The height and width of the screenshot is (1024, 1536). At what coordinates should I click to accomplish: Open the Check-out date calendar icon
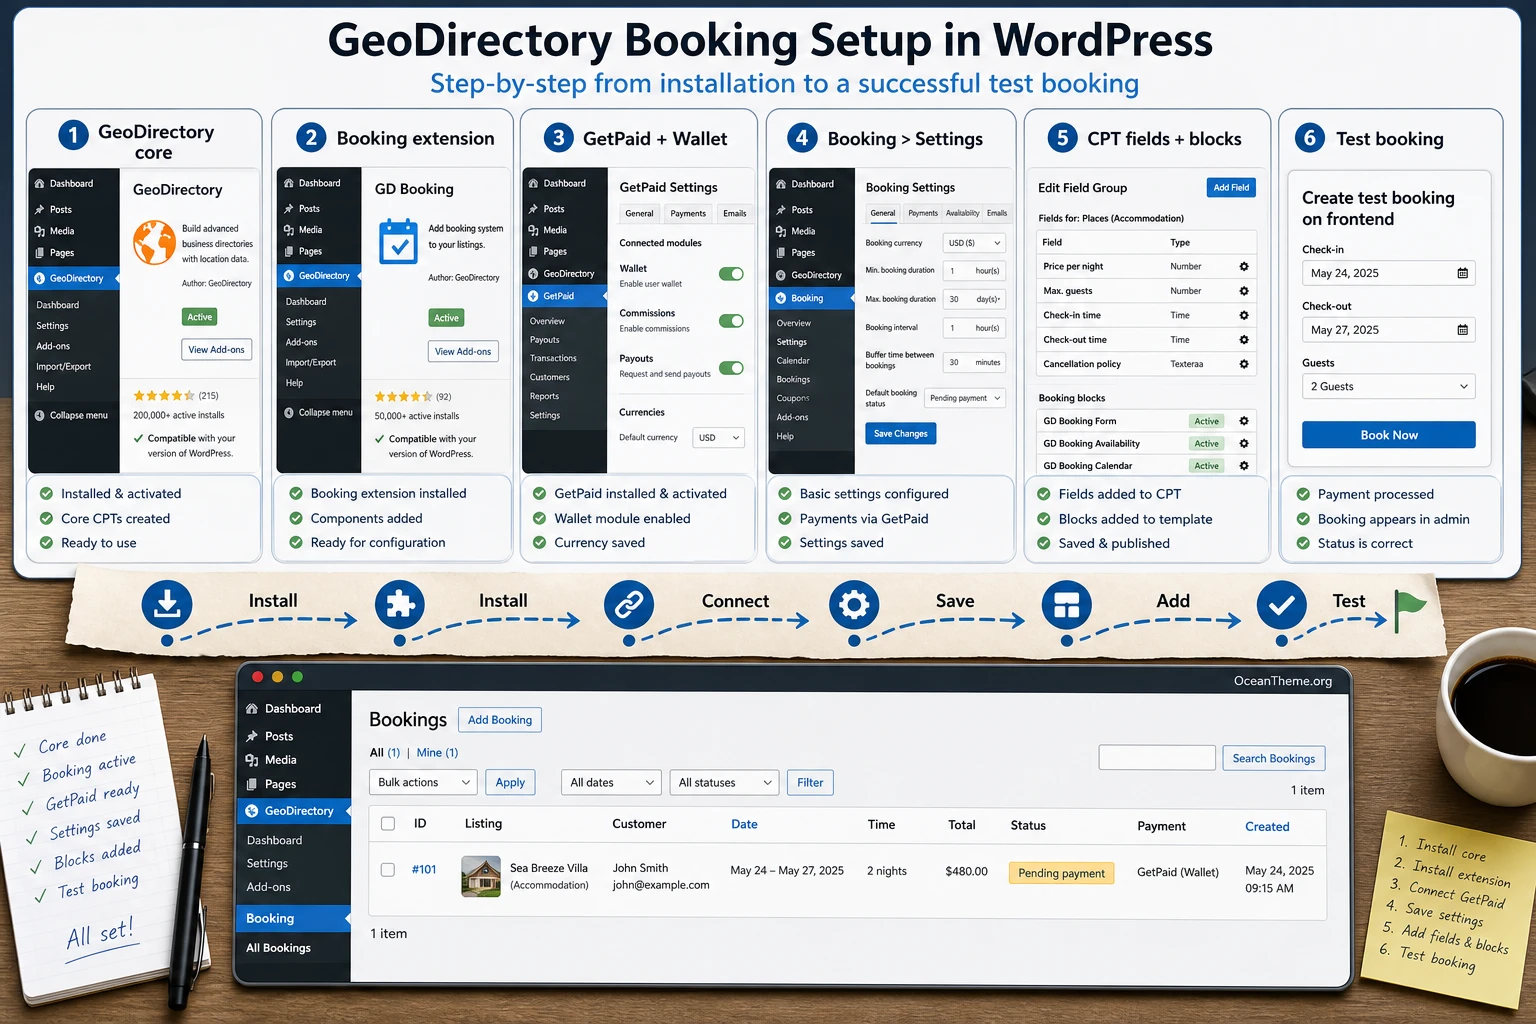pos(1462,330)
